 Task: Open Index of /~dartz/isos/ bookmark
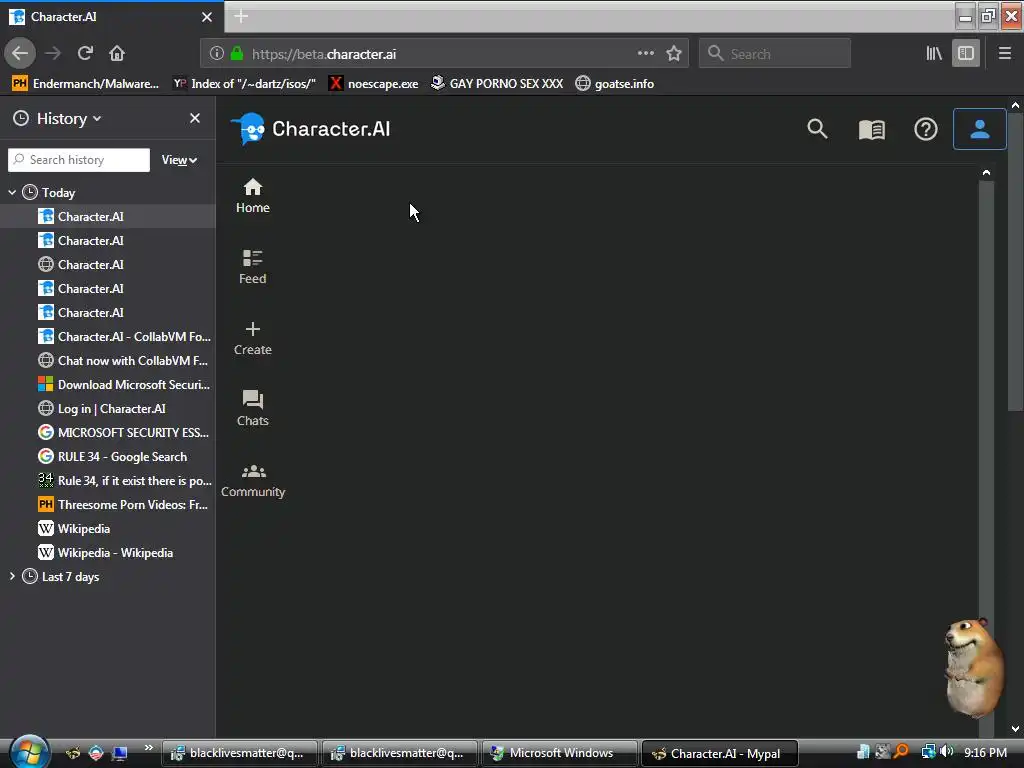[x=244, y=84]
